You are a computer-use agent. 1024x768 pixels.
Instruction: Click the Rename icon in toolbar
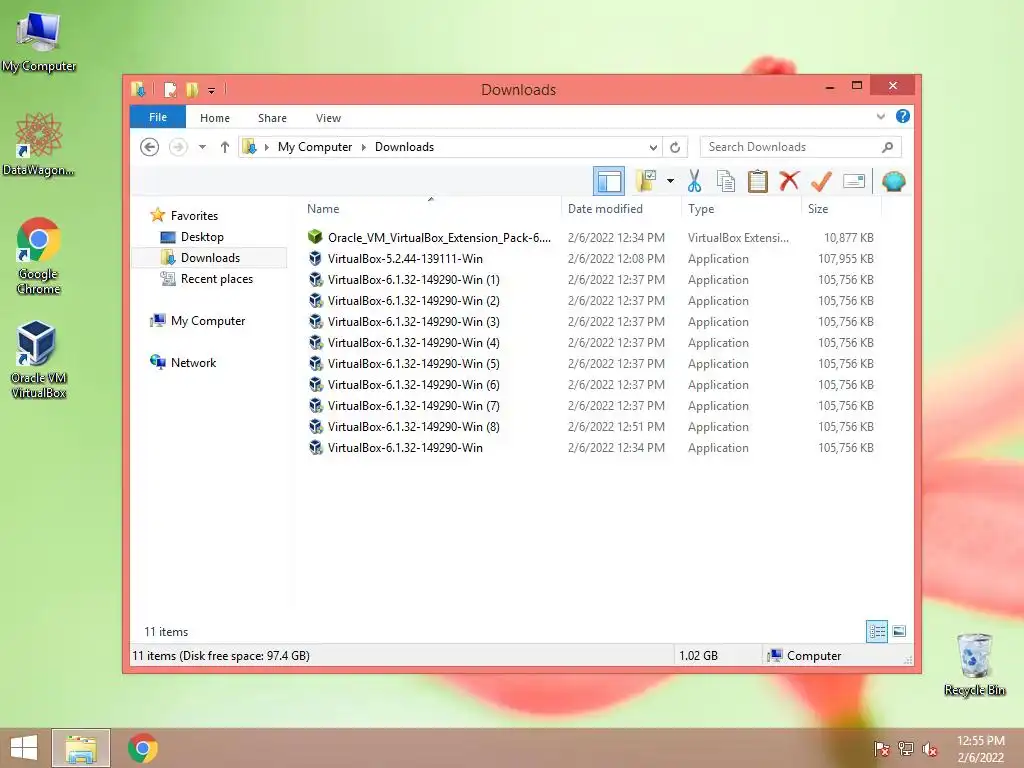click(x=854, y=181)
